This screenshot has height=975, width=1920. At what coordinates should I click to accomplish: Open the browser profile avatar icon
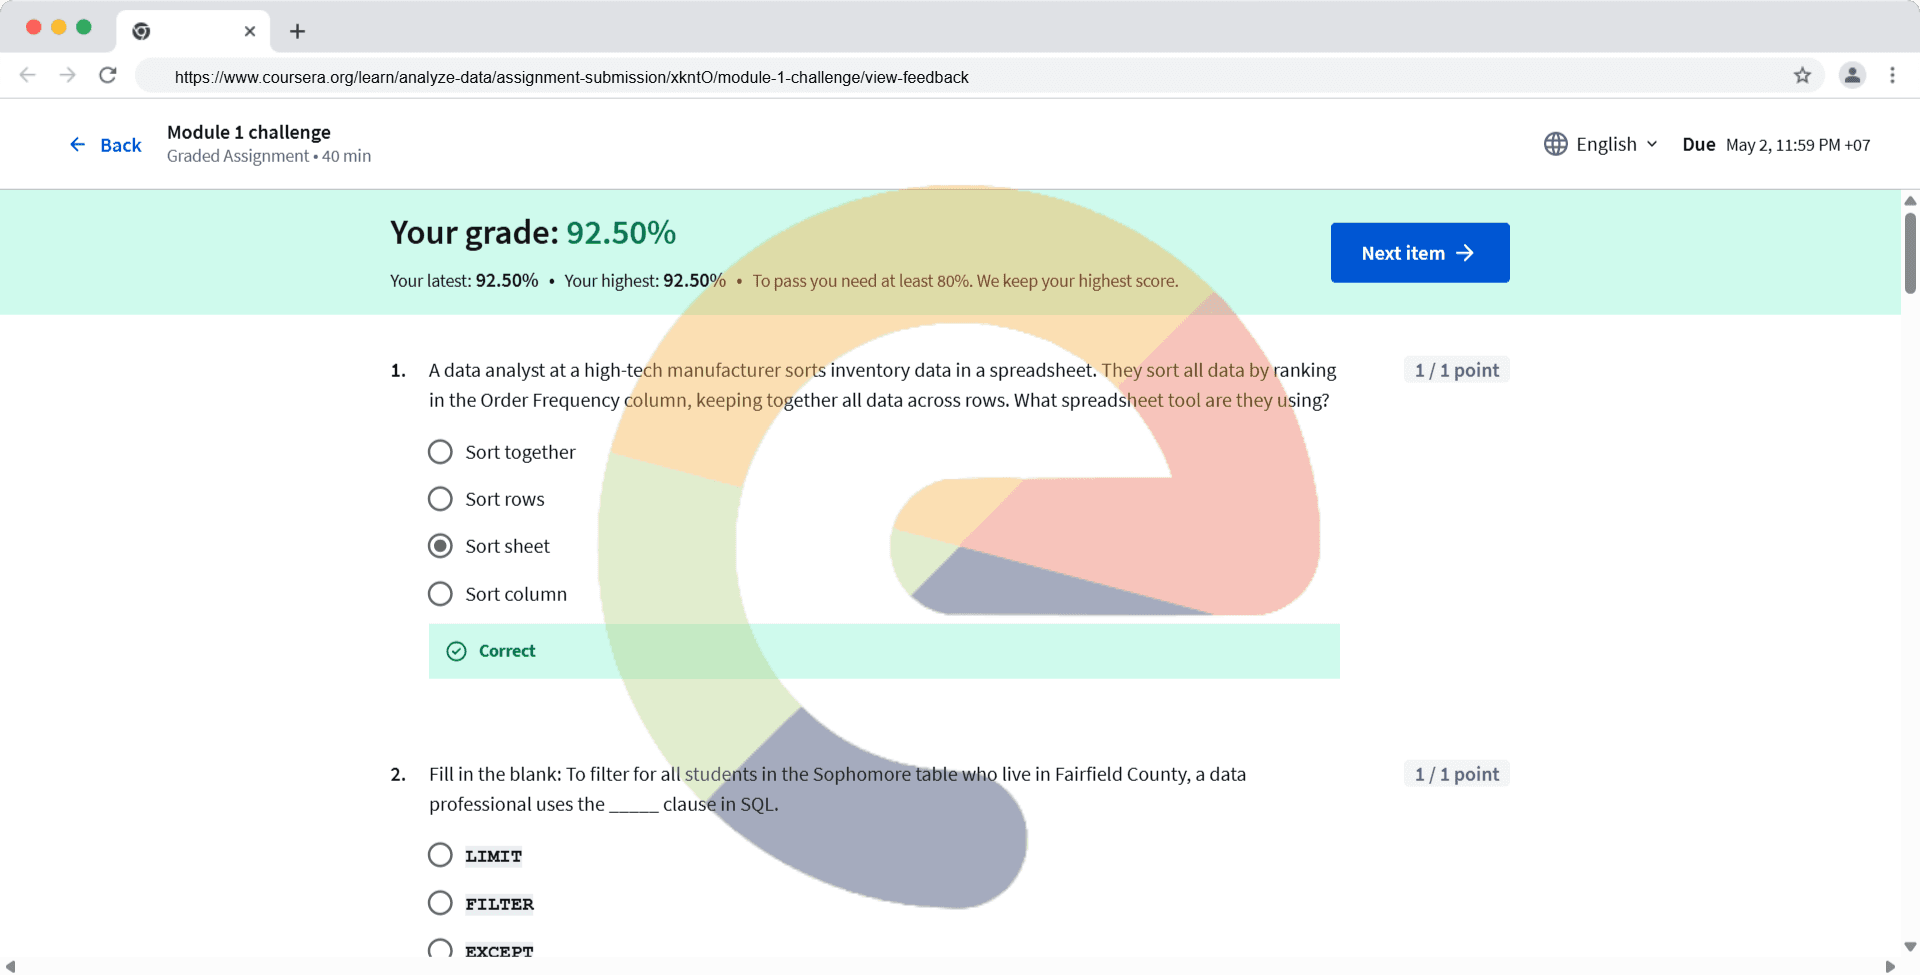[x=1852, y=75]
